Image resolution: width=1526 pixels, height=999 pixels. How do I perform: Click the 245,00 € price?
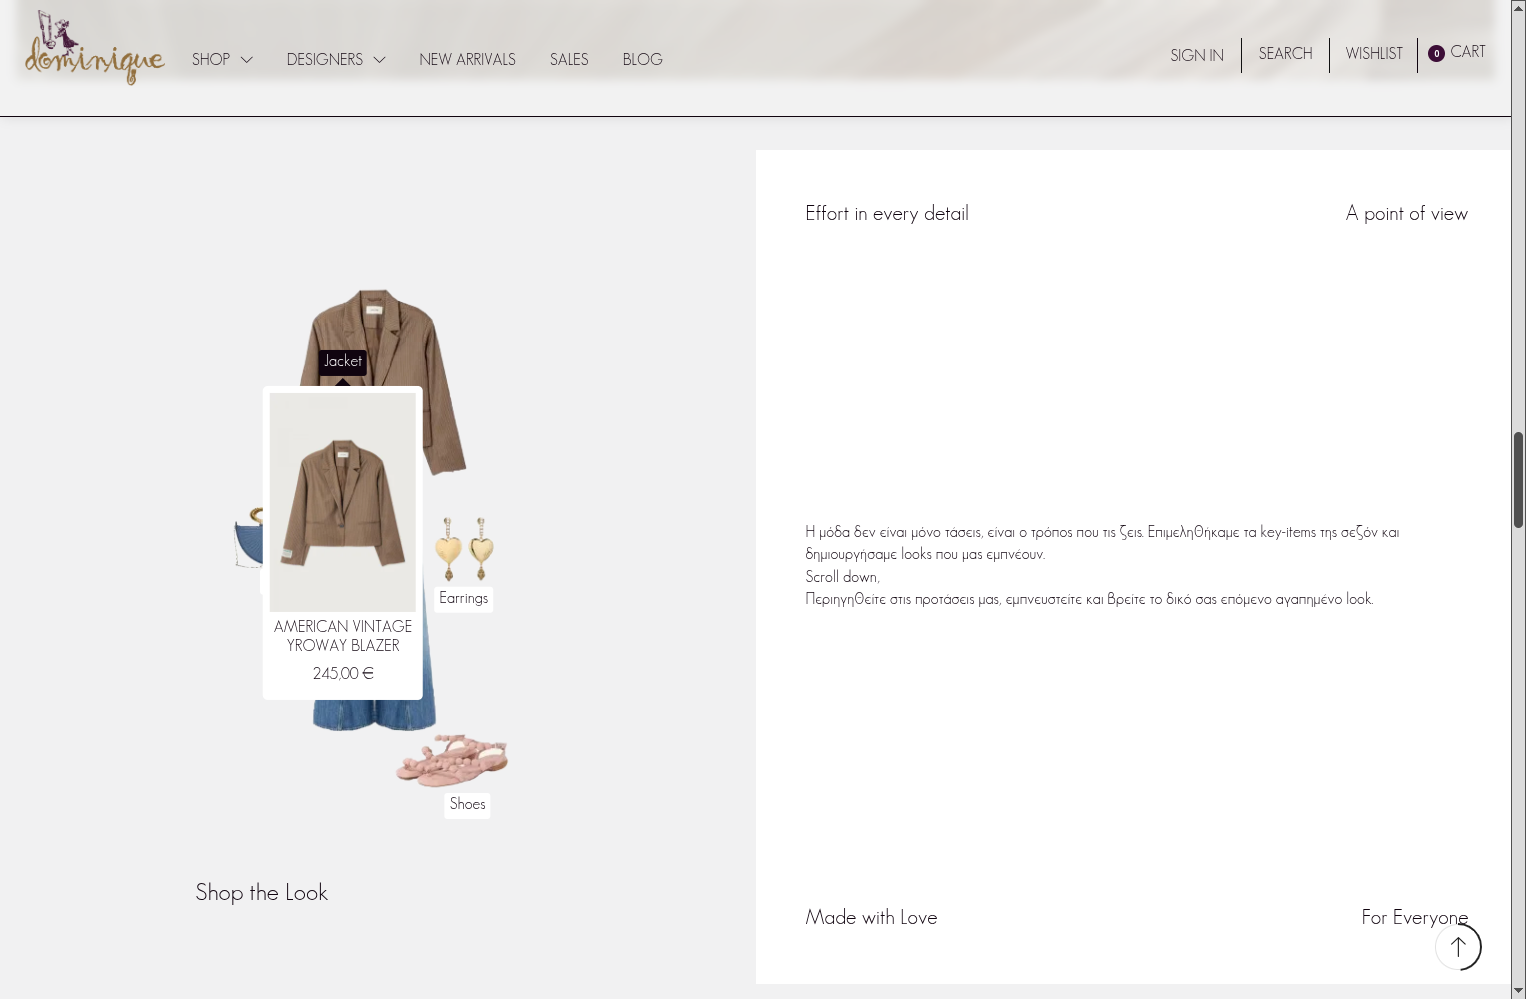tap(343, 674)
